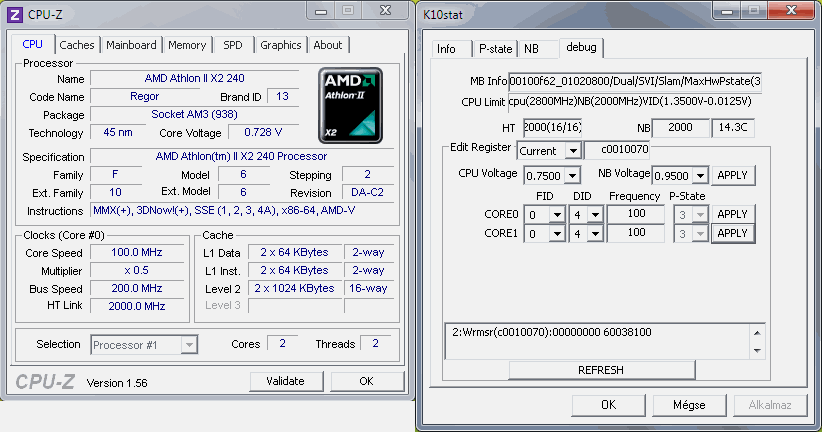Click the CORE0 Frequency field showing 100
The width and height of the screenshot is (822, 432).
tap(636, 214)
